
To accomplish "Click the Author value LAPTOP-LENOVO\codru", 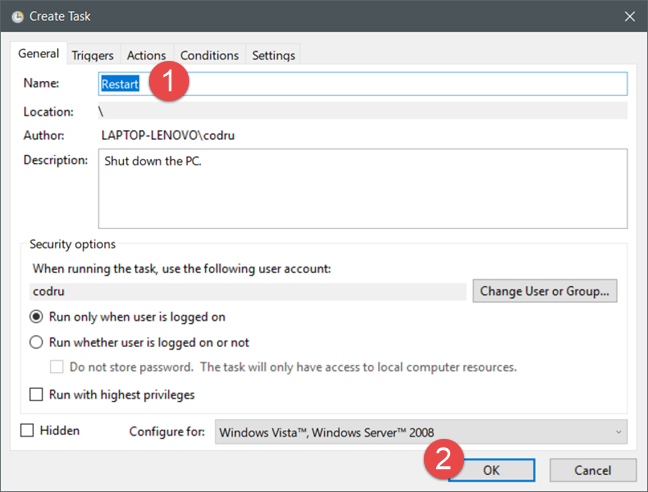I will [168, 135].
